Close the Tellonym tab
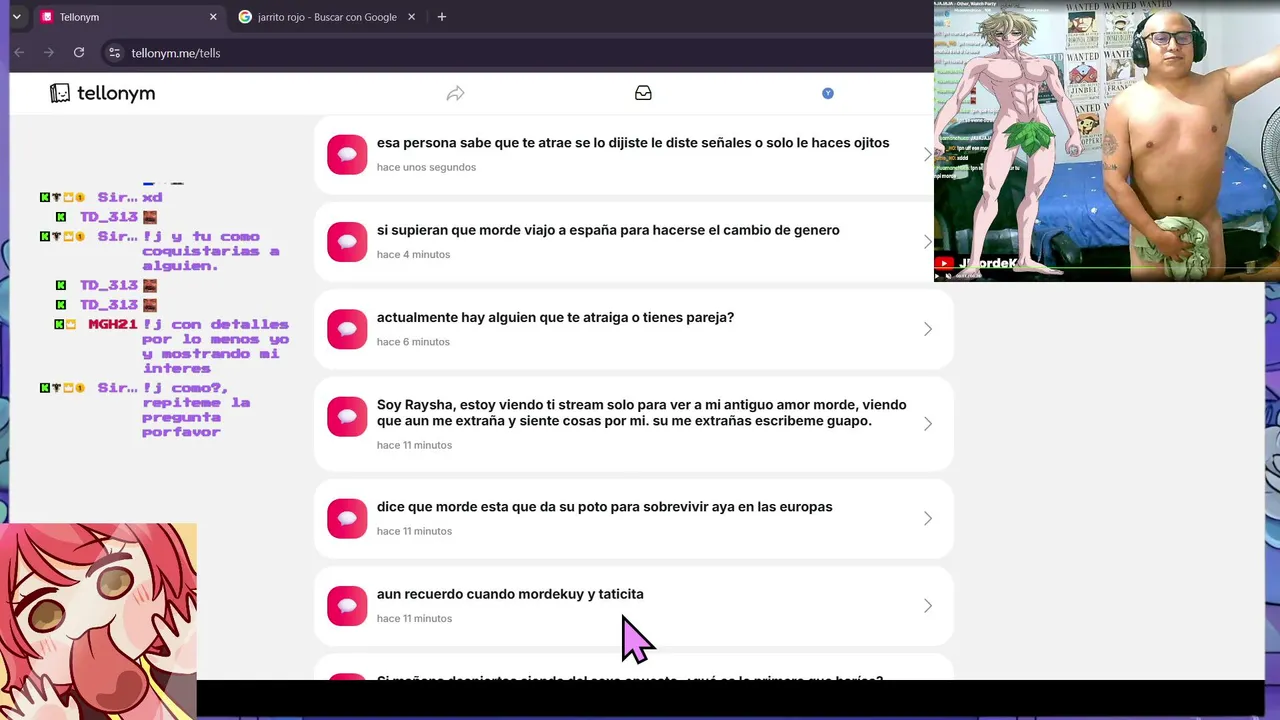 pyautogui.click(x=213, y=17)
